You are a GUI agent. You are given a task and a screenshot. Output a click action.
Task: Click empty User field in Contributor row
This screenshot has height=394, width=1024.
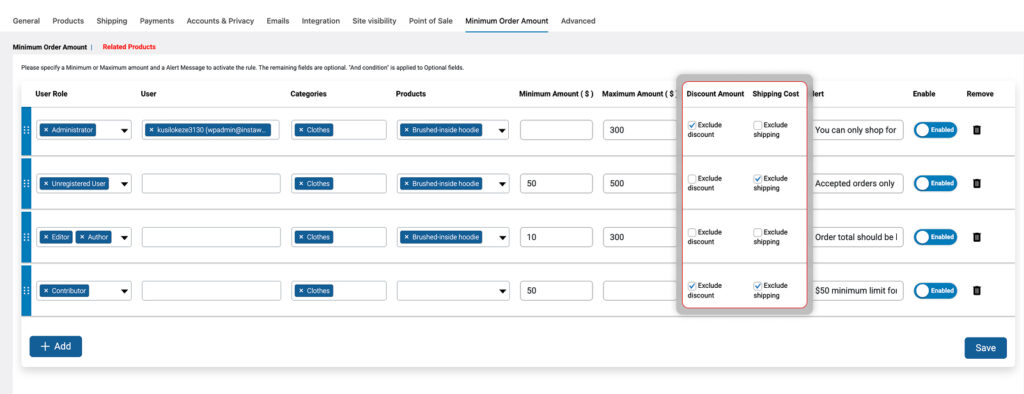[211, 291]
